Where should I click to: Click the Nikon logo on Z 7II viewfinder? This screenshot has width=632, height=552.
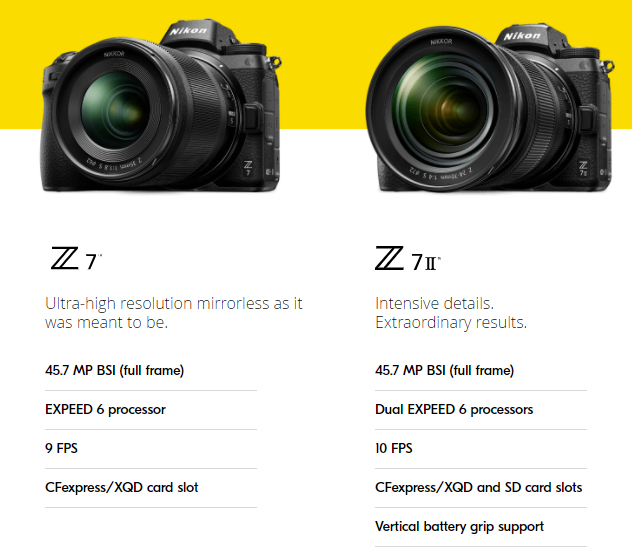(x=522, y=36)
